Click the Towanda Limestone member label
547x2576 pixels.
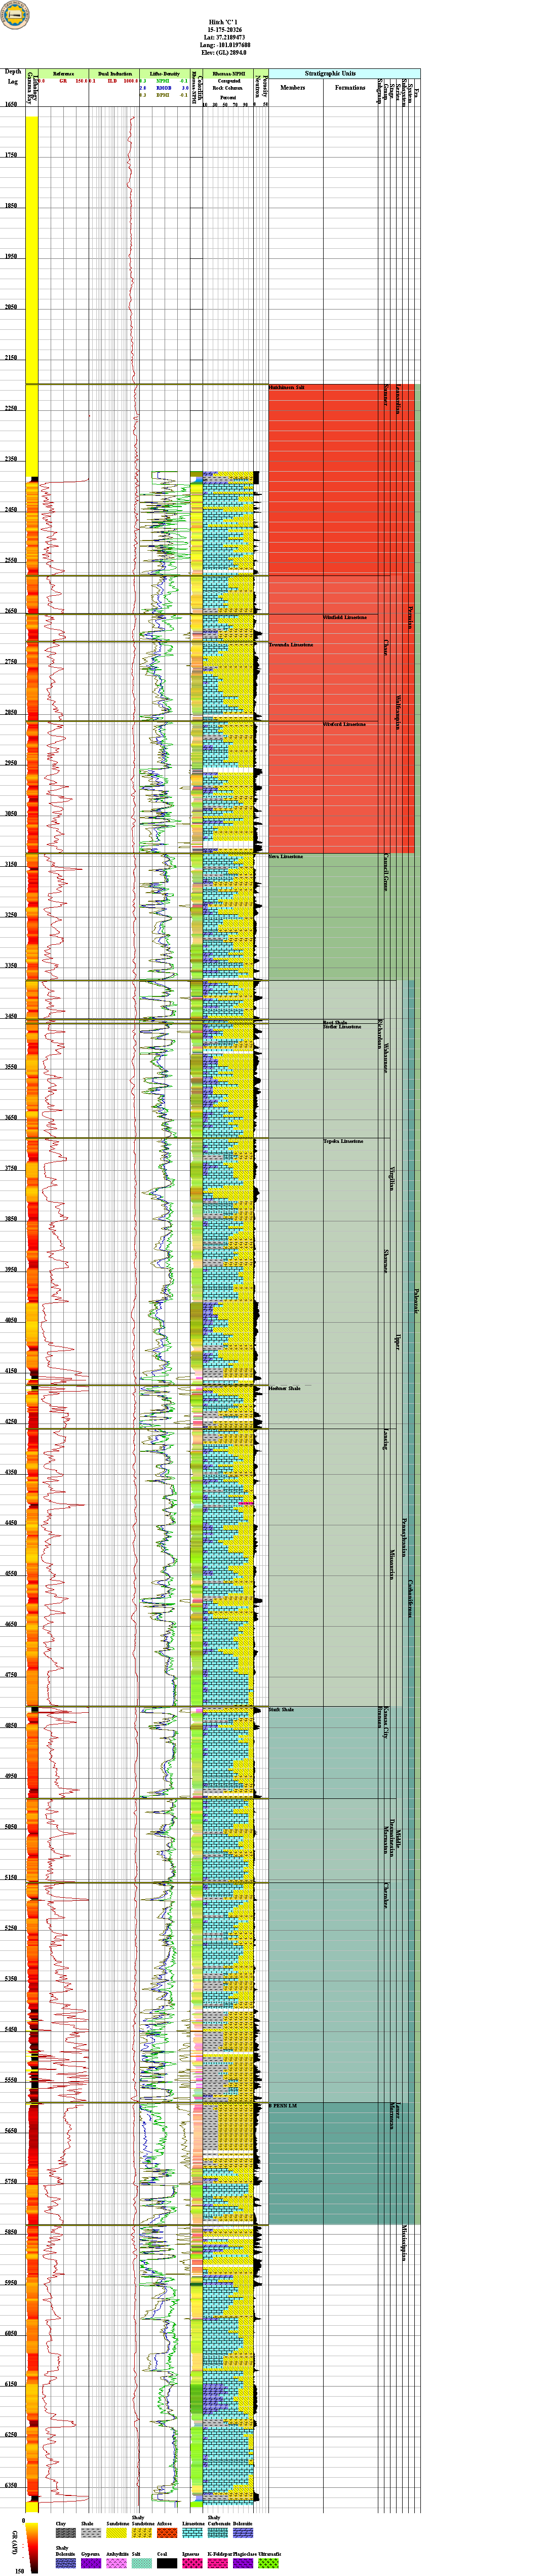(x=291, y=645)
